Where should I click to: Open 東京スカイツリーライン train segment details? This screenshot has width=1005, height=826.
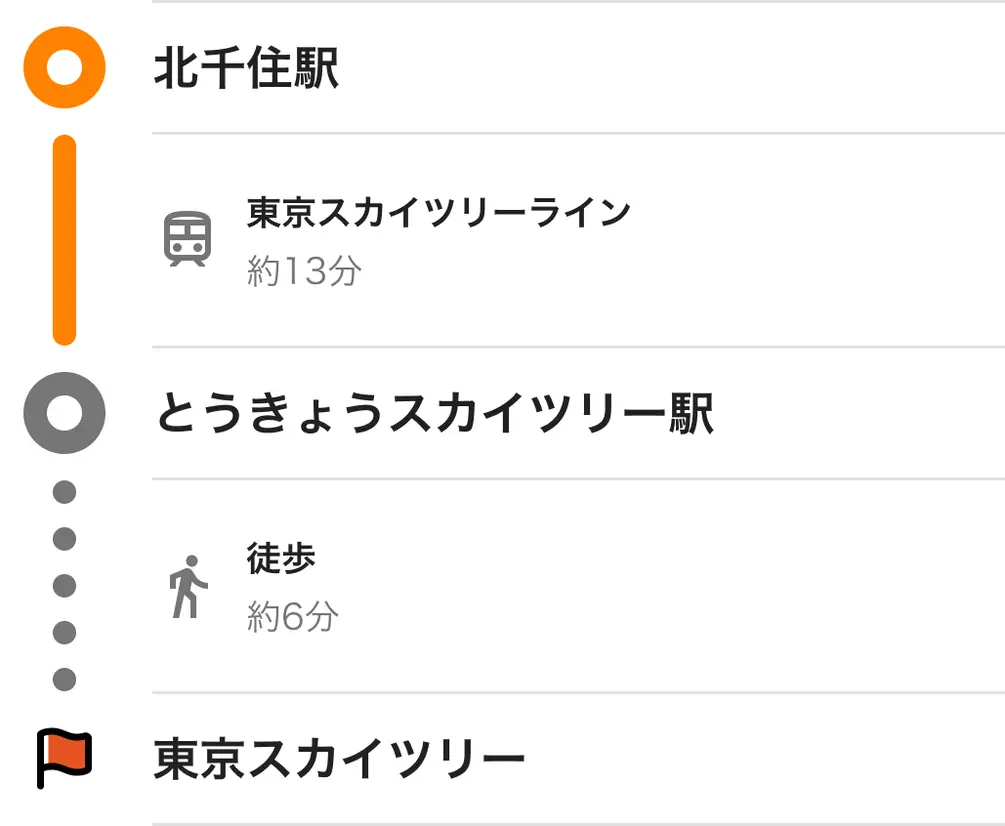tap(578, 240)
